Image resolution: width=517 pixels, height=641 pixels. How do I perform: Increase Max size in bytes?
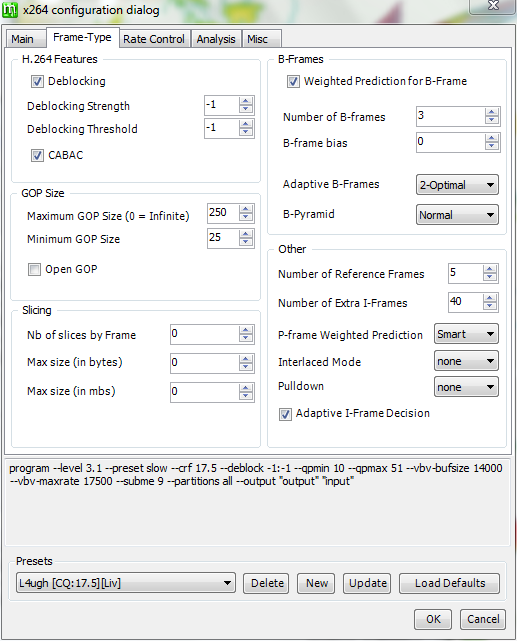coord(246,359)
